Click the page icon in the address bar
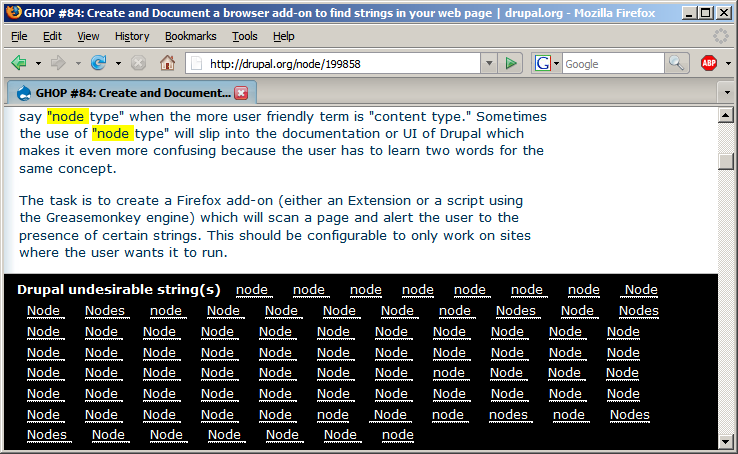738x454 pixels. coord(196,64)
